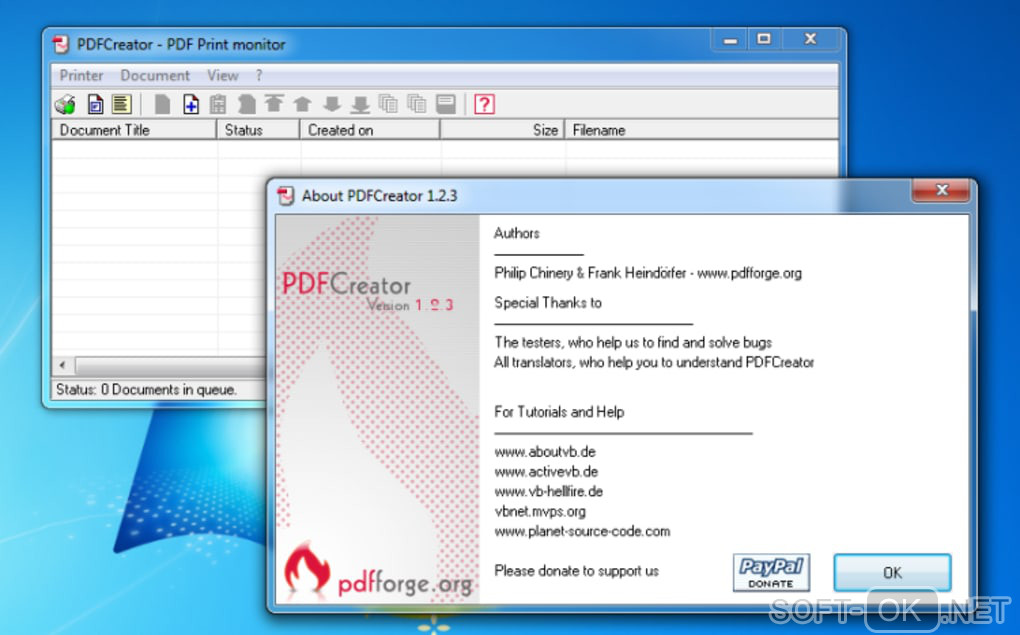The width and height of the screenshot is (1020, 635).
Task: Move document to bottom with barred down arrow
Action: click(x=360, y=104)
